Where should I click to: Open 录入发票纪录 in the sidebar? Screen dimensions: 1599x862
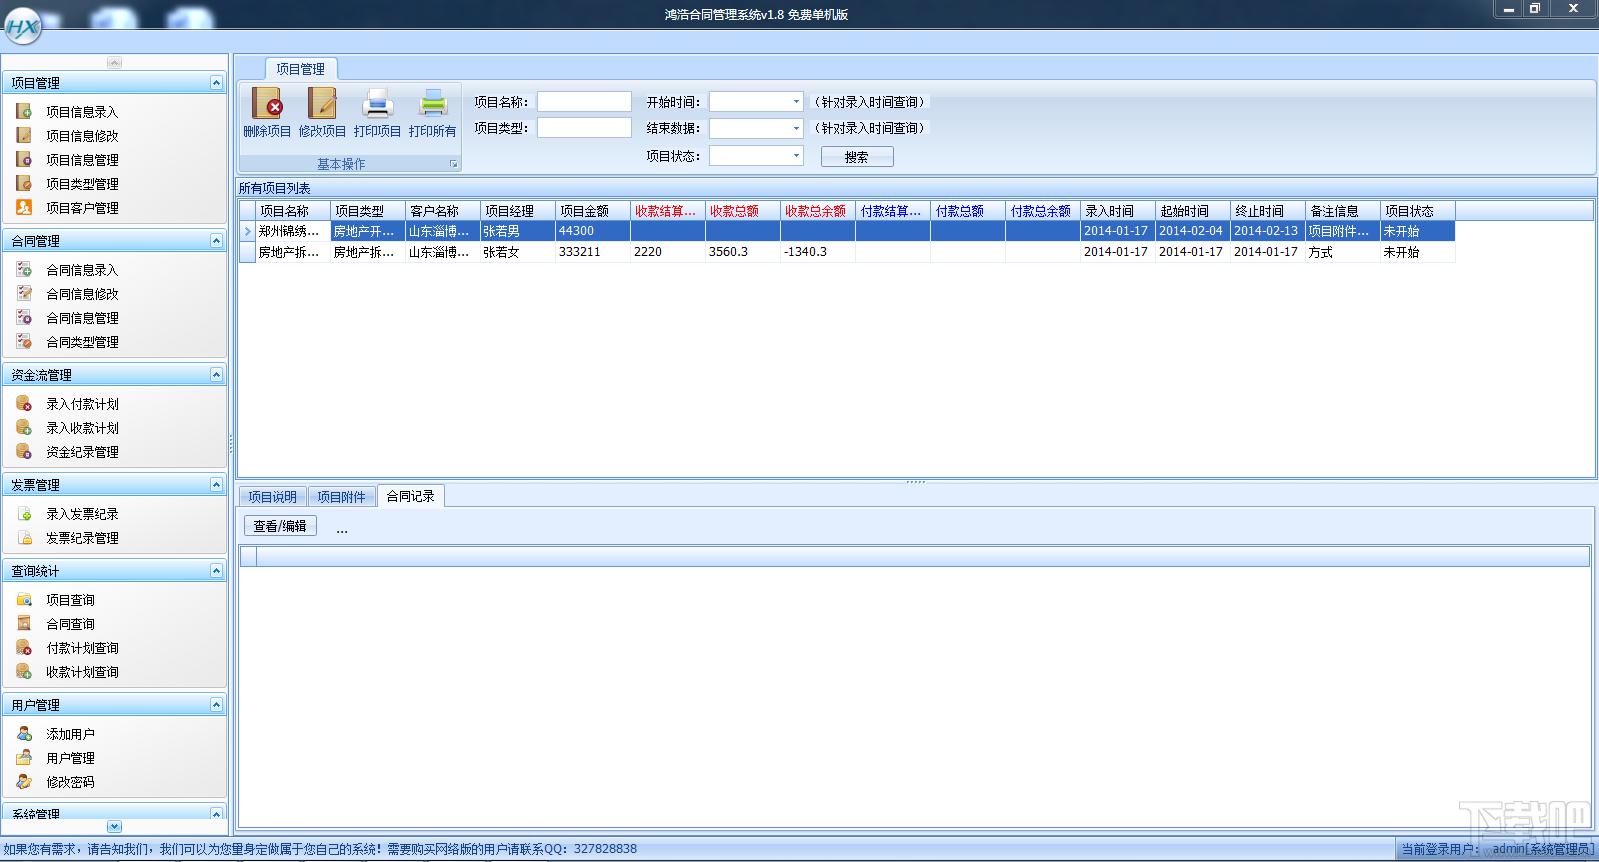click(x=82, y=514)
